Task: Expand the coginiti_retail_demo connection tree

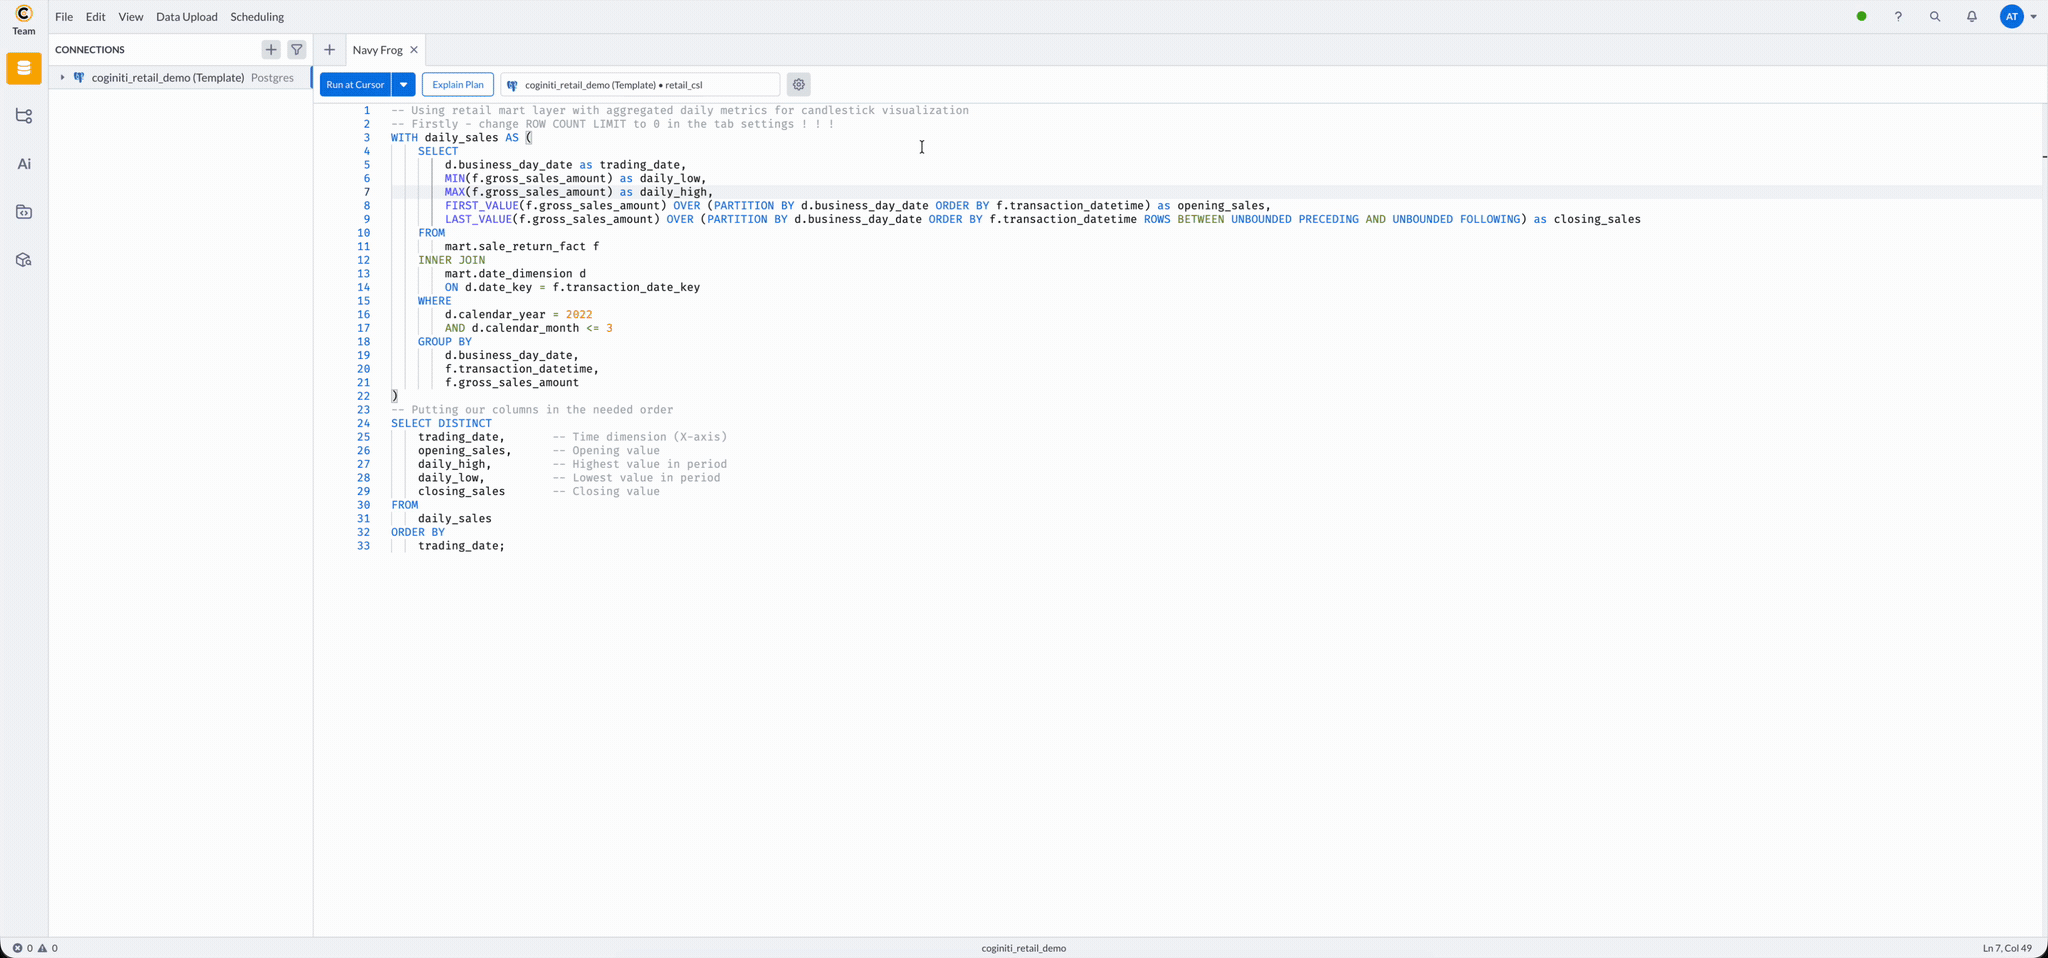Action: pos(62,78)
